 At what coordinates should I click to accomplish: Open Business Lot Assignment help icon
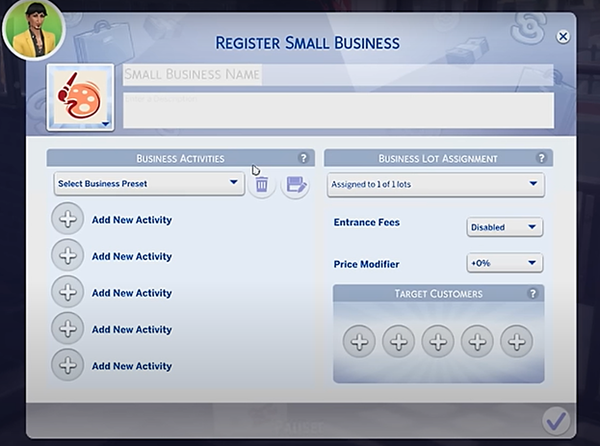click(541, 158)
